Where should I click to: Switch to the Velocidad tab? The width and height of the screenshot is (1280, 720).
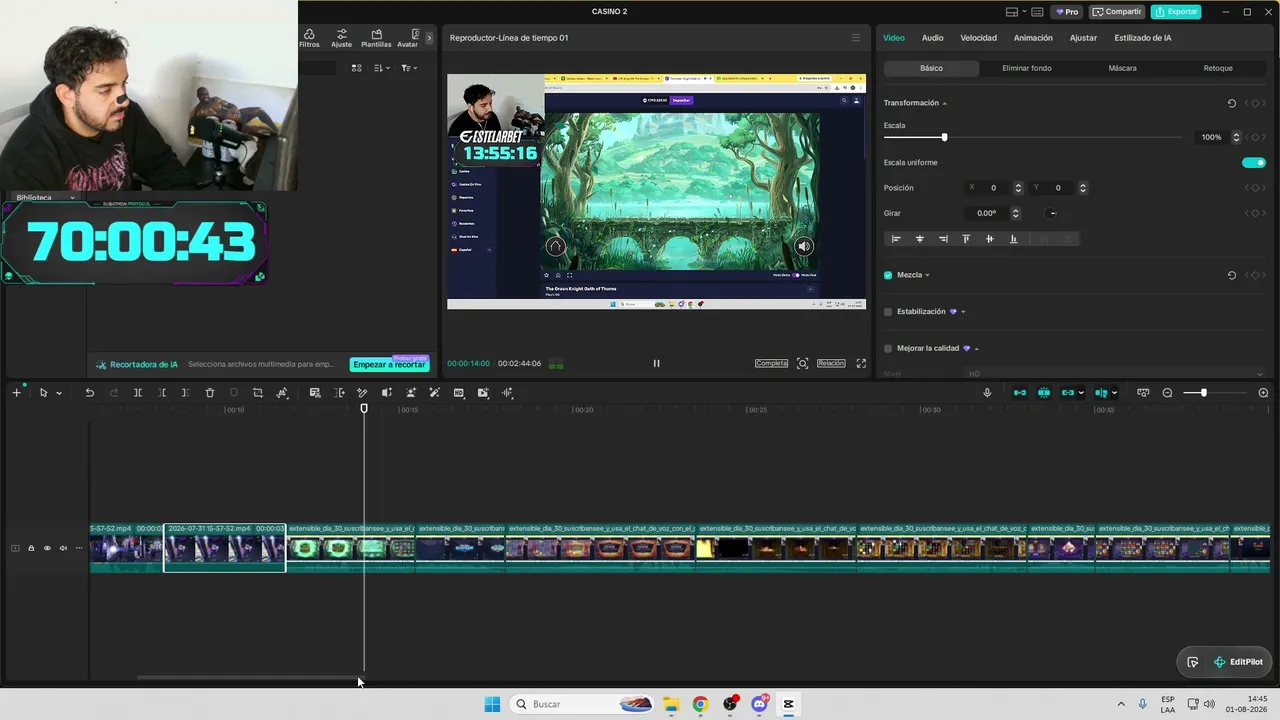coord(978,38)
